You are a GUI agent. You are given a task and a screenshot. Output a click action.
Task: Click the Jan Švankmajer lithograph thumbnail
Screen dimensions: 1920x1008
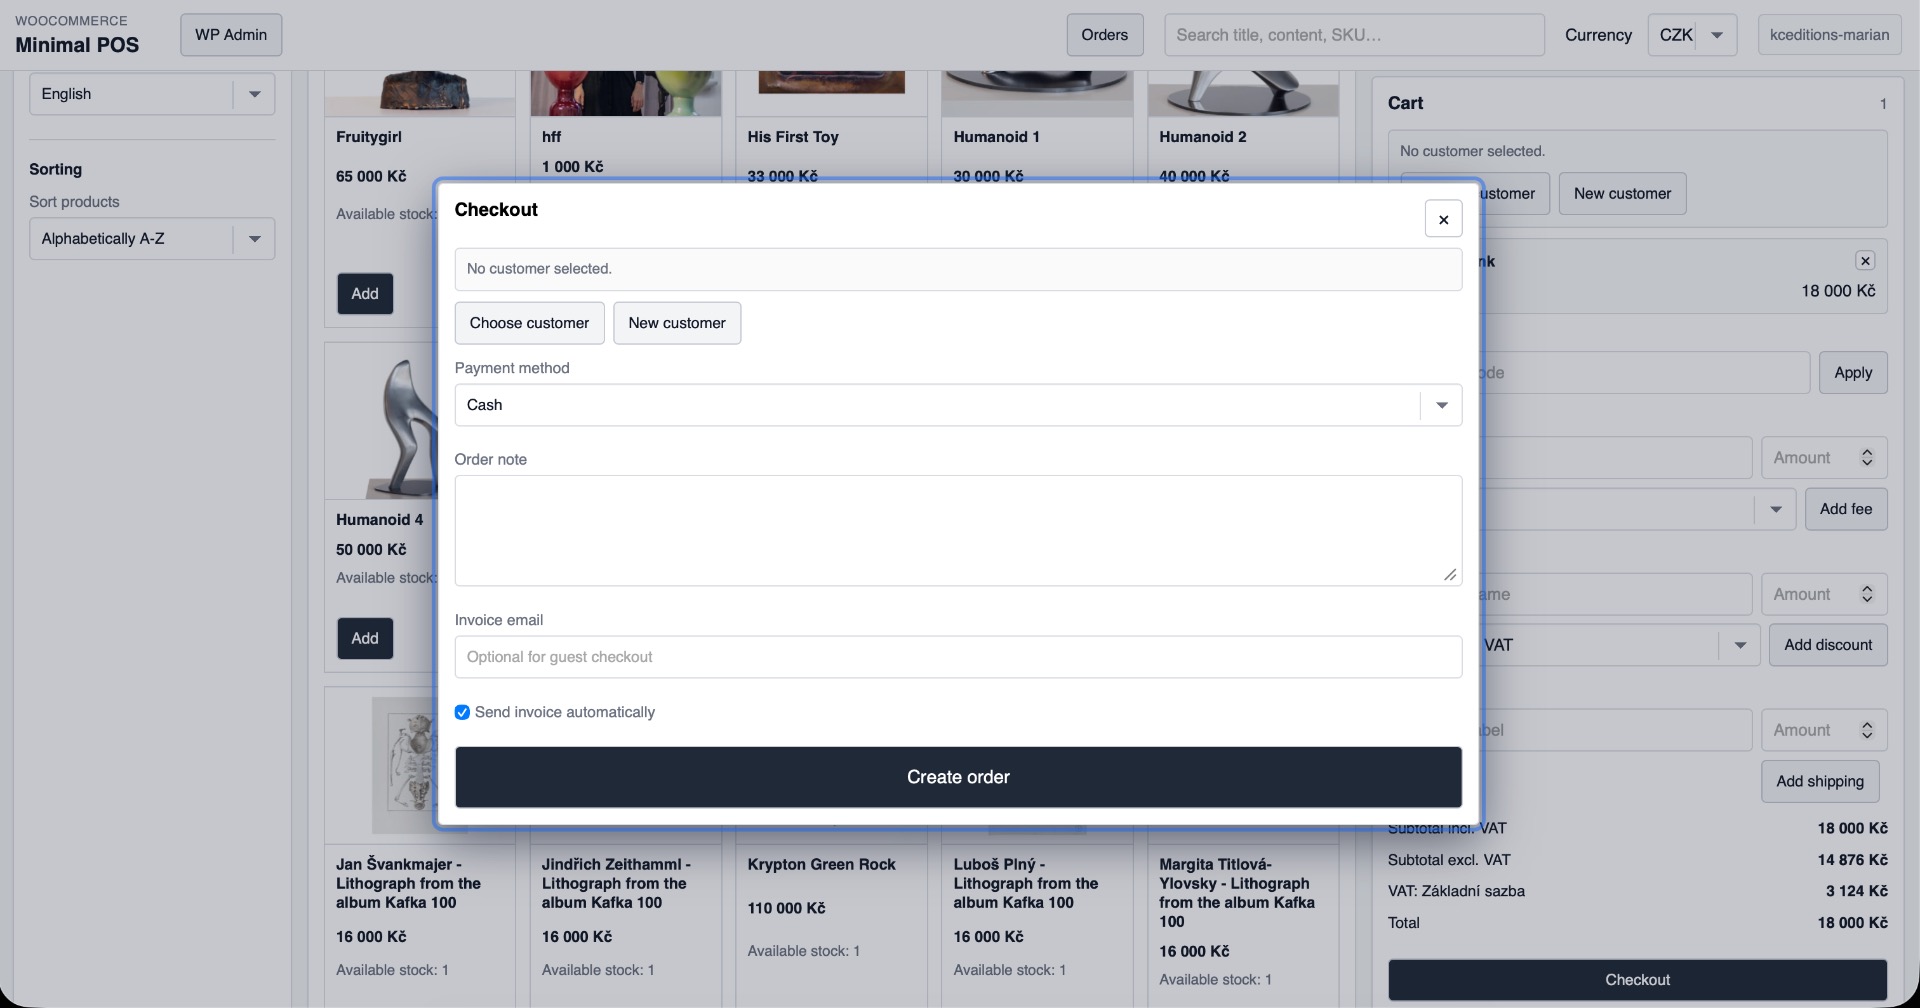[x=405, y=765]
